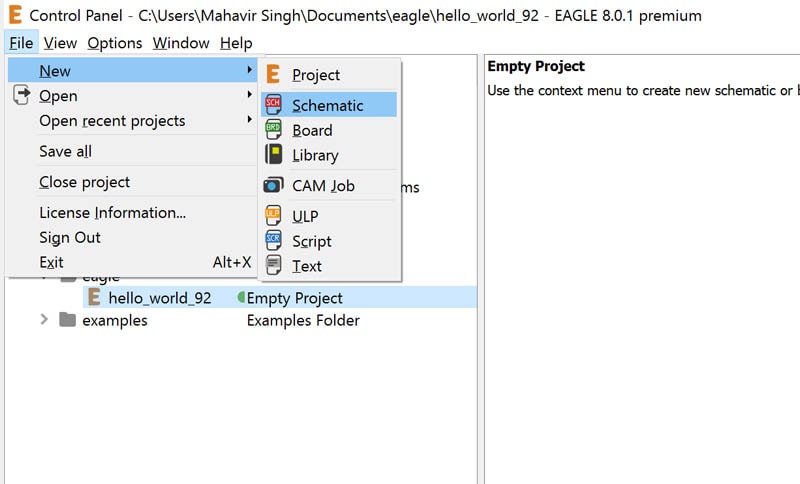Click Save all in File menu
Screen dimensions: 800x484
click(133, 151)
